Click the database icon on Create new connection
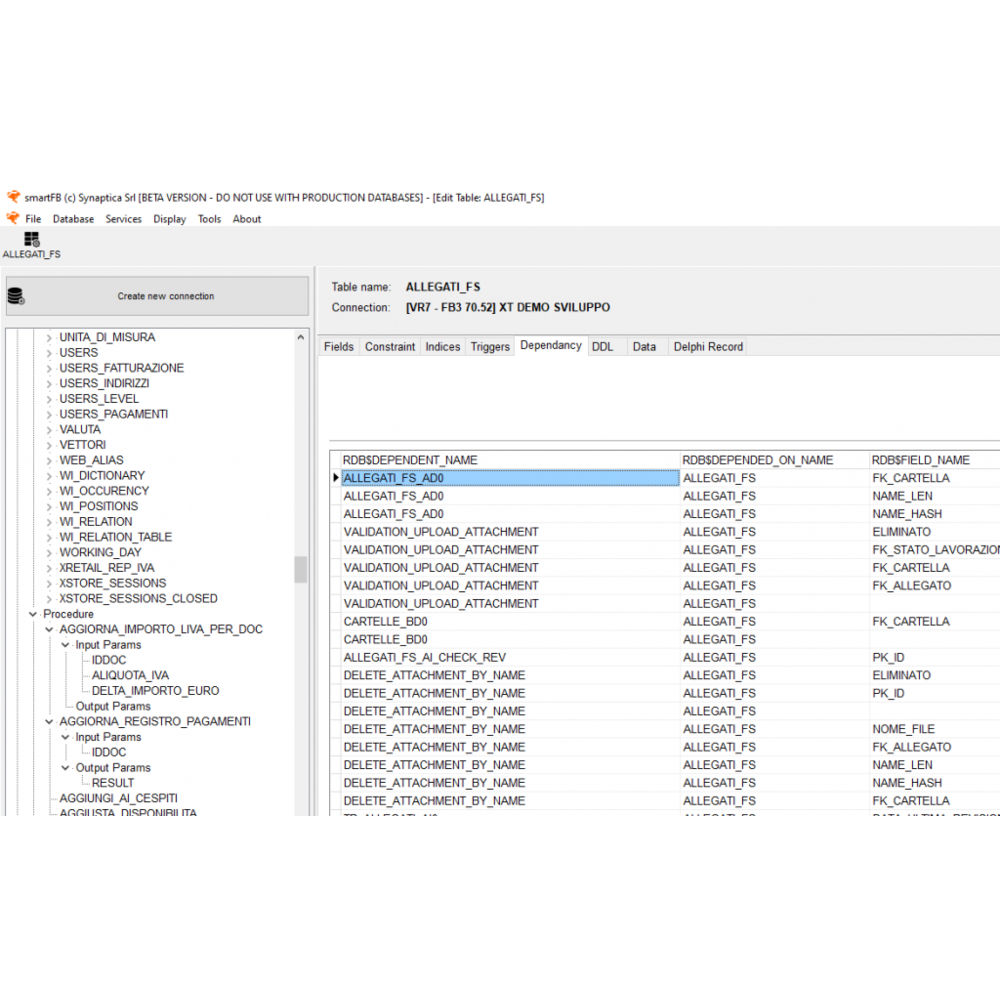The width and height of the screenshot is (1000, 1000). (16, 296)
